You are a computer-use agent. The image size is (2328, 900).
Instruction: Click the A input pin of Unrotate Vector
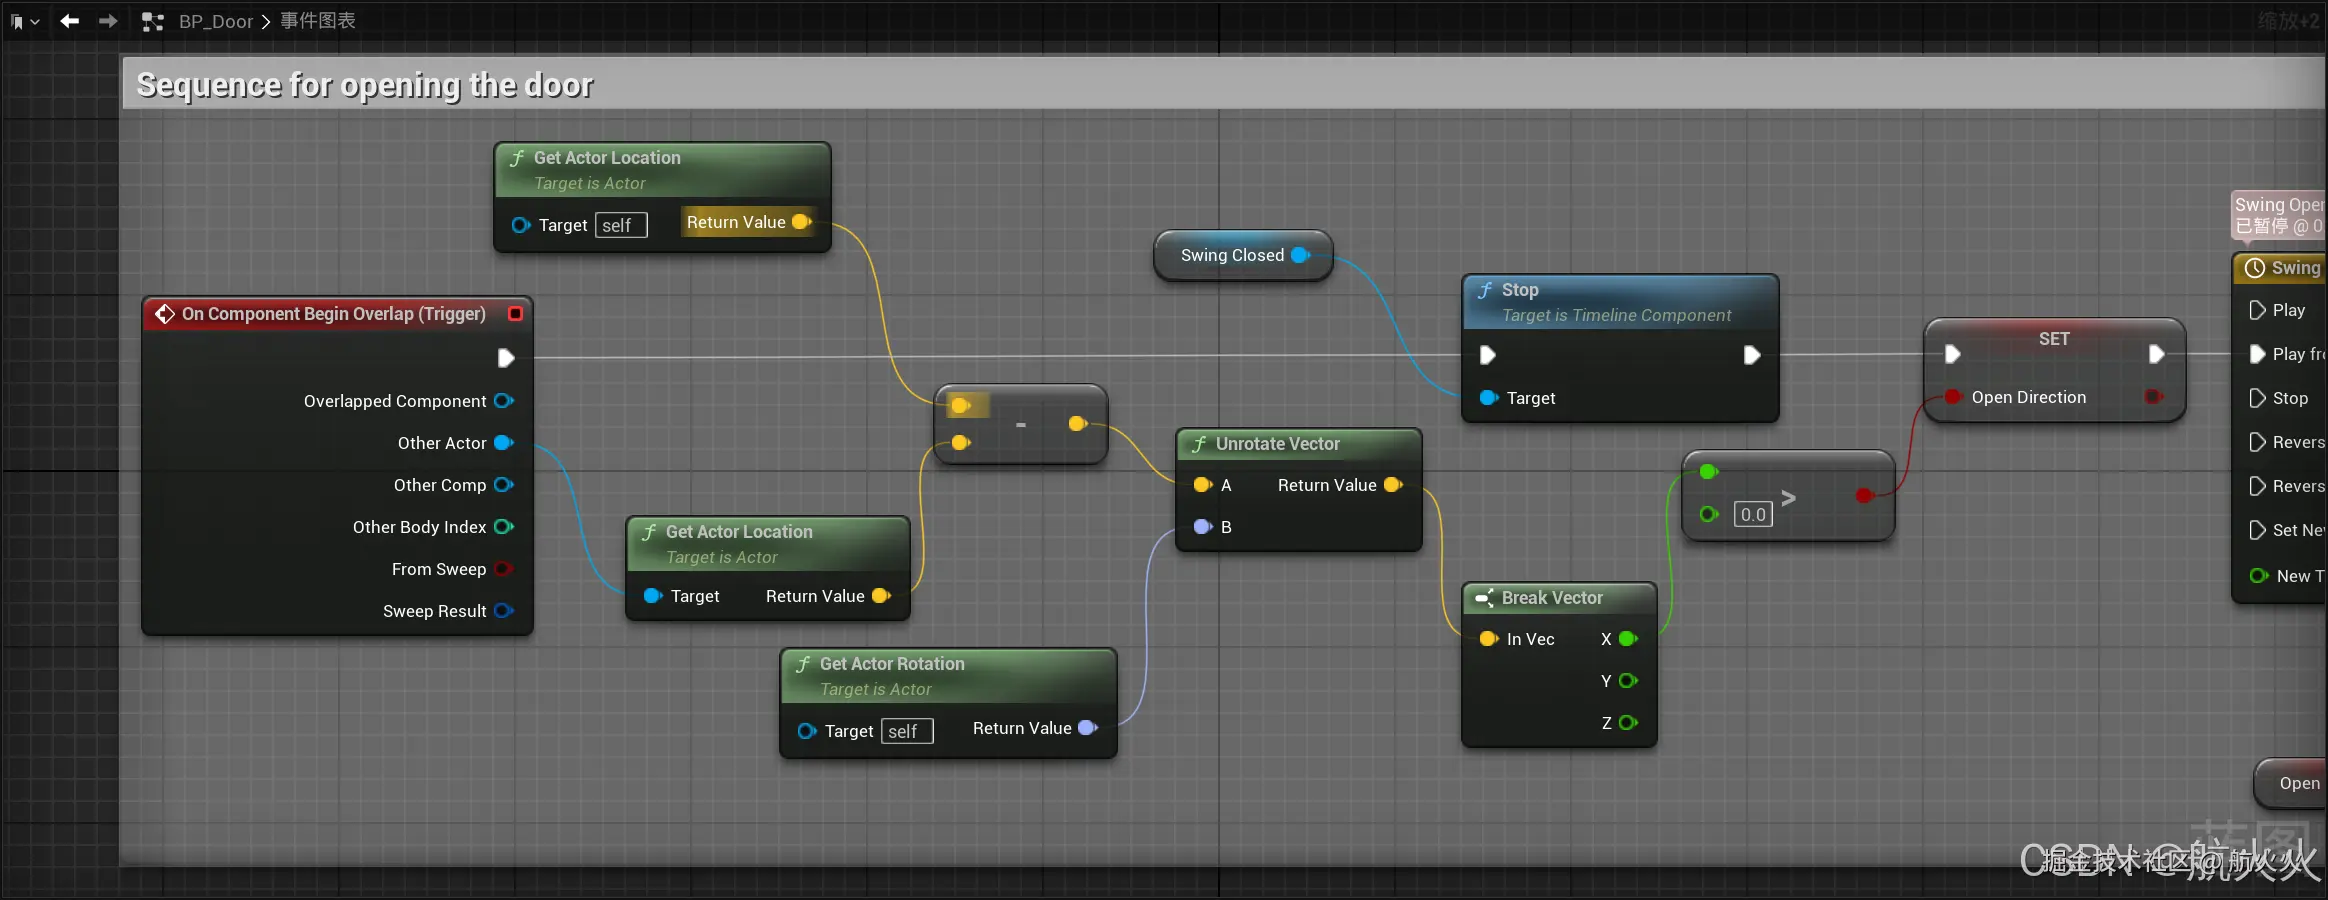tap(1203, 485)
